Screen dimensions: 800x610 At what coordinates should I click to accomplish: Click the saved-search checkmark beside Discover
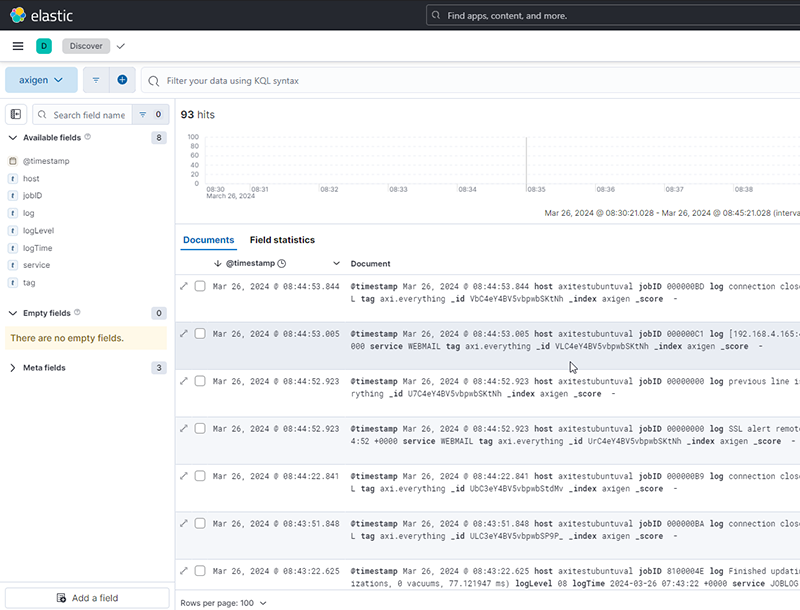(120, 46)
